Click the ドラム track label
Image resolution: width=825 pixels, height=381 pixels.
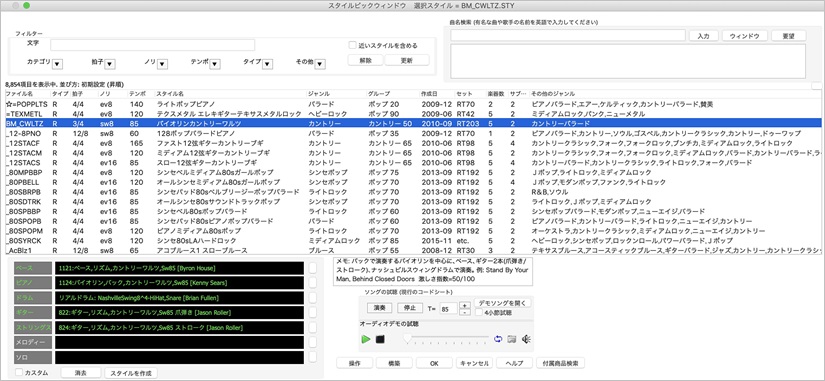coord(33,298)
